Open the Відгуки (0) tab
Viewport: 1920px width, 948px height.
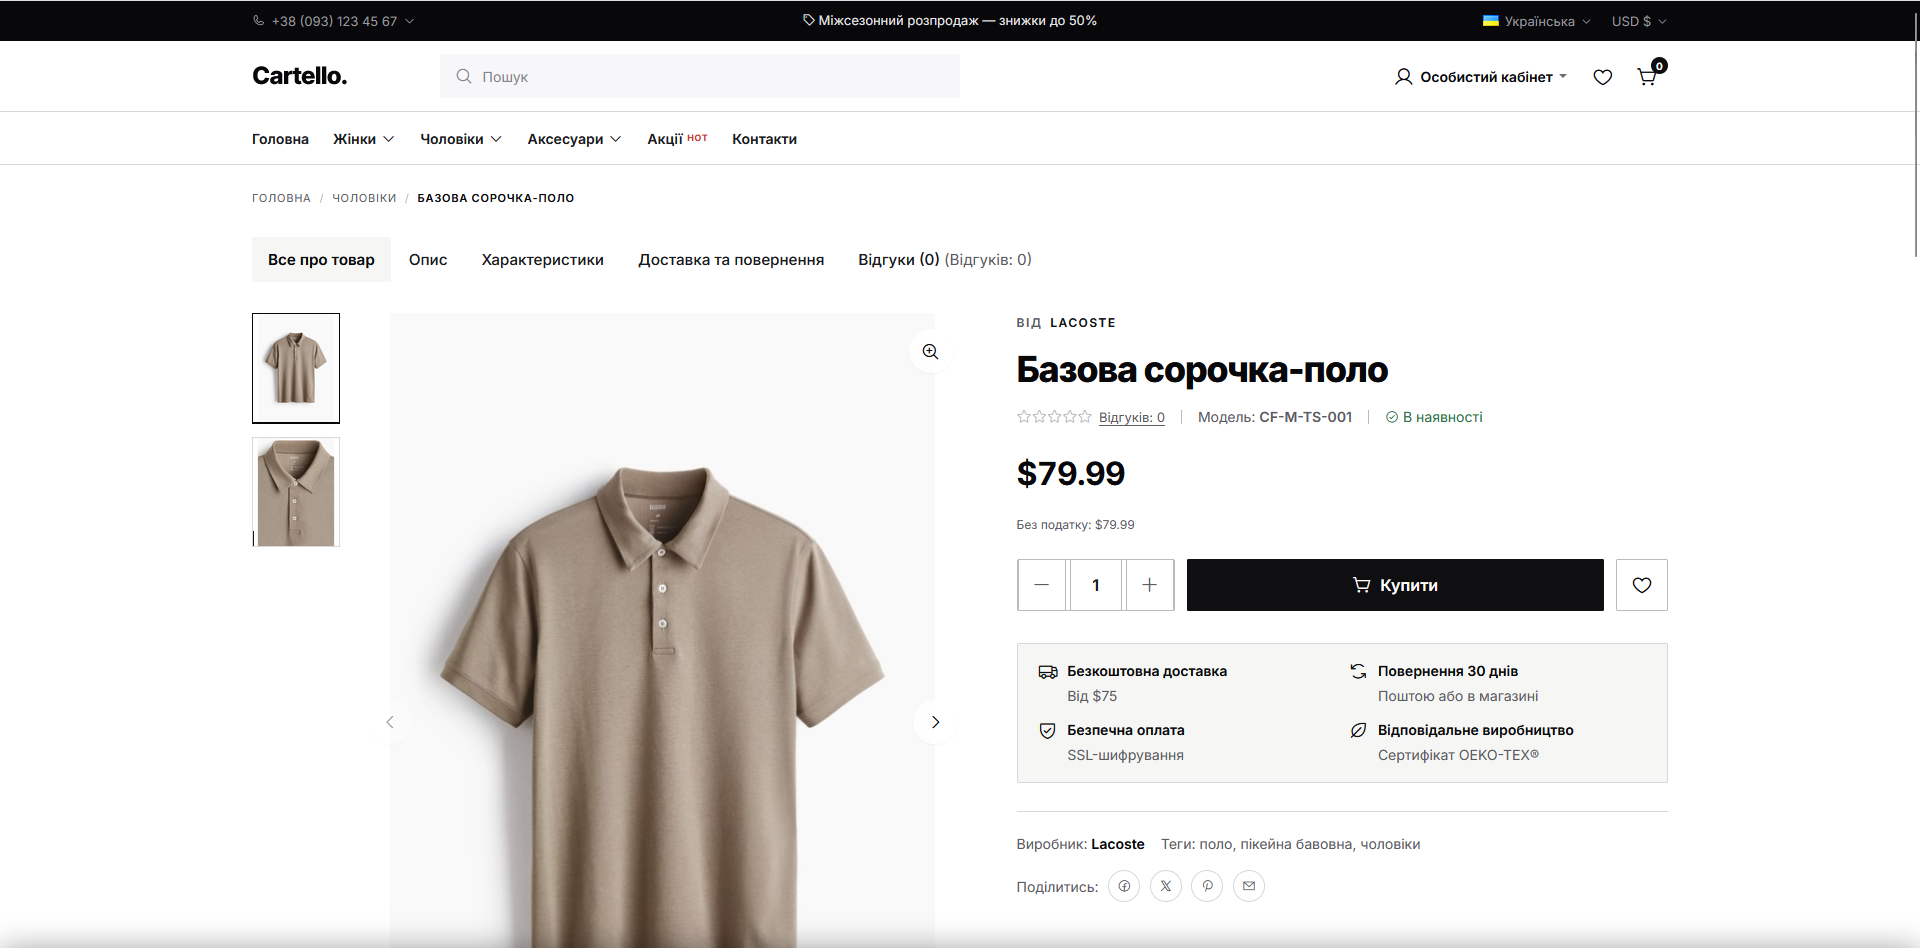click(945, 260)
